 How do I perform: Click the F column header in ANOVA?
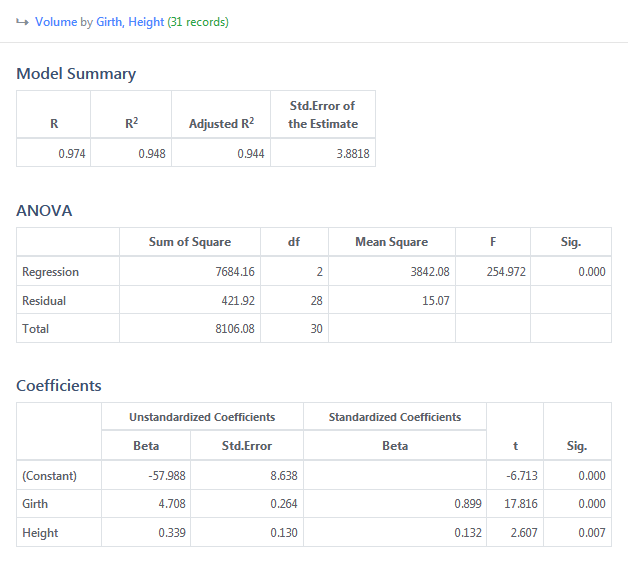coord(493,242)
